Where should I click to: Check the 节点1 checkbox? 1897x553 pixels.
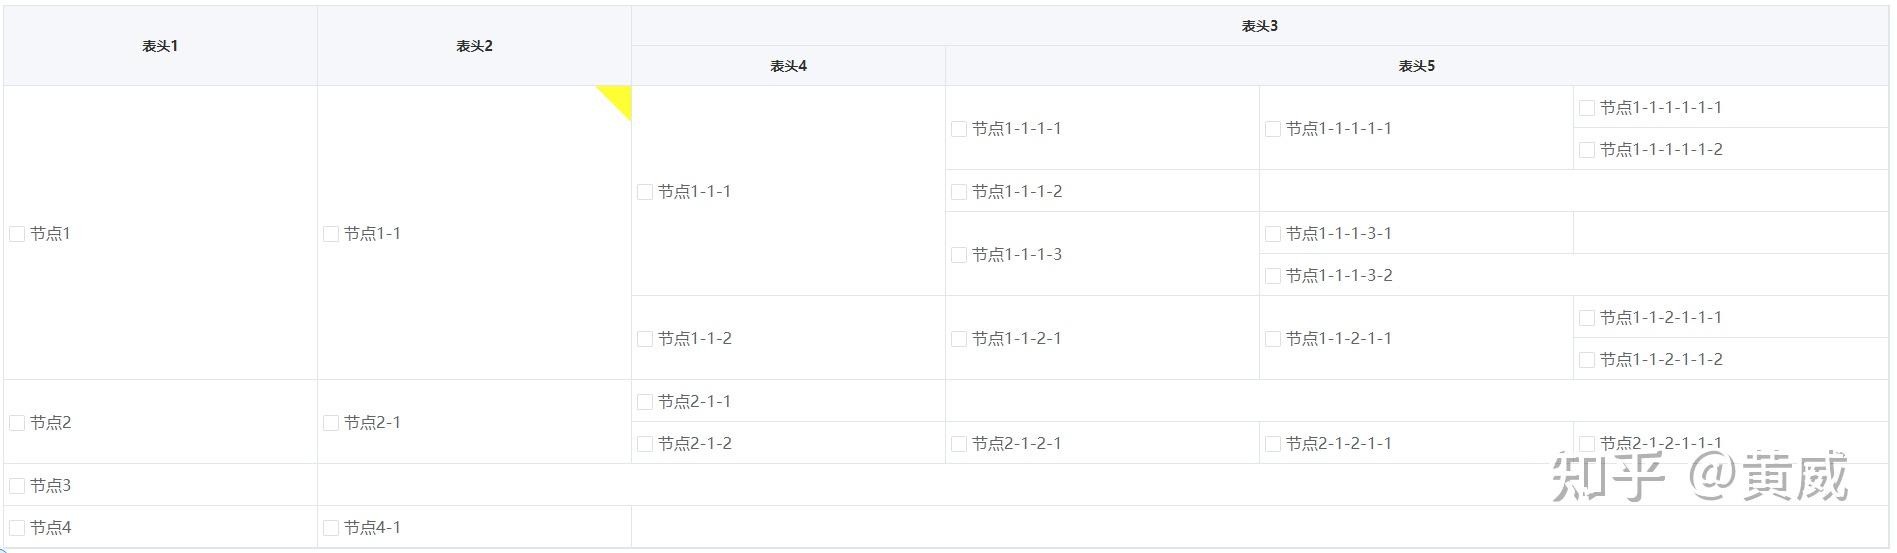tap(17, 234)
